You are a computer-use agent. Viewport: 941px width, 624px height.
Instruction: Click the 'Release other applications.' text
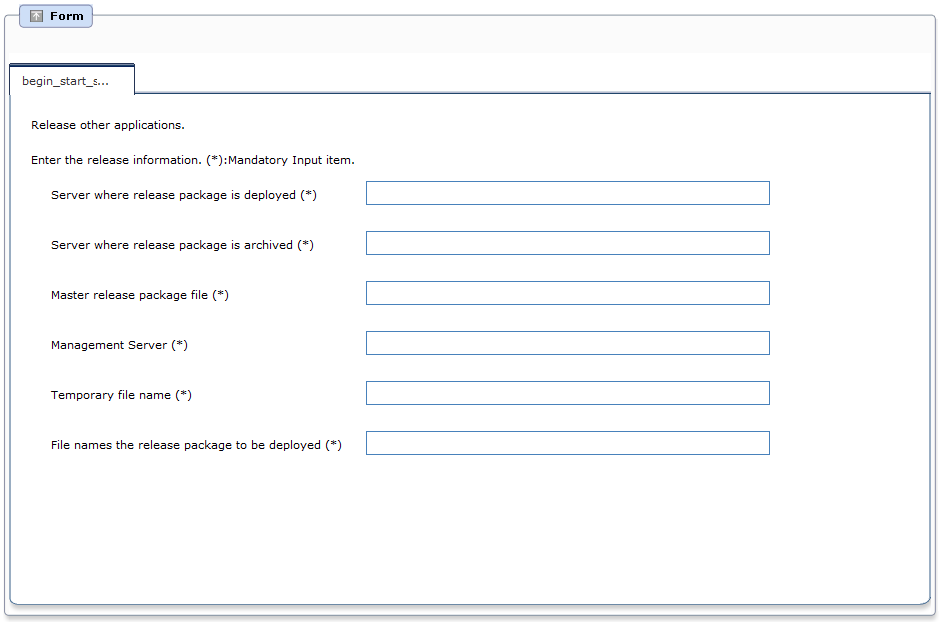click(108, 125)
